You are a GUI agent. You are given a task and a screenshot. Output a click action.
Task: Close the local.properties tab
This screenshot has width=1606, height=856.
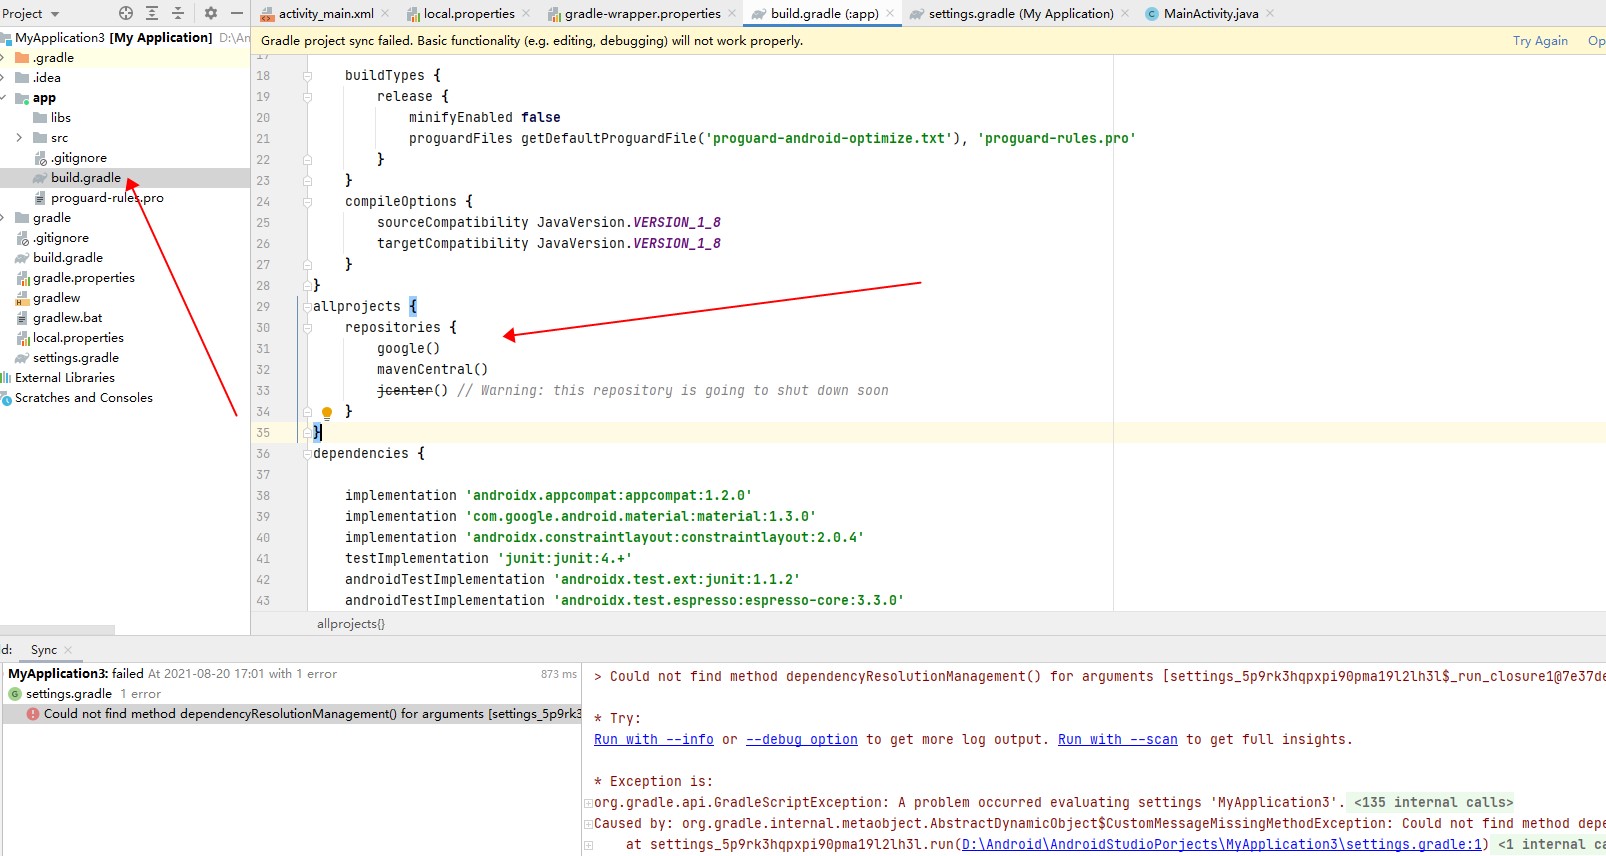pyautogui.click(x=526, y=13)
